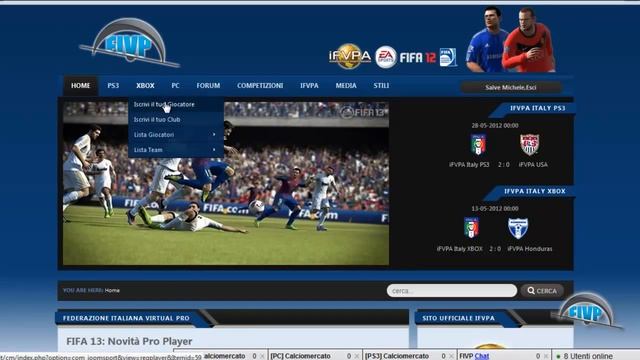
Task: Click the FIFA 13 slideshow image
Action: [226, 183]
